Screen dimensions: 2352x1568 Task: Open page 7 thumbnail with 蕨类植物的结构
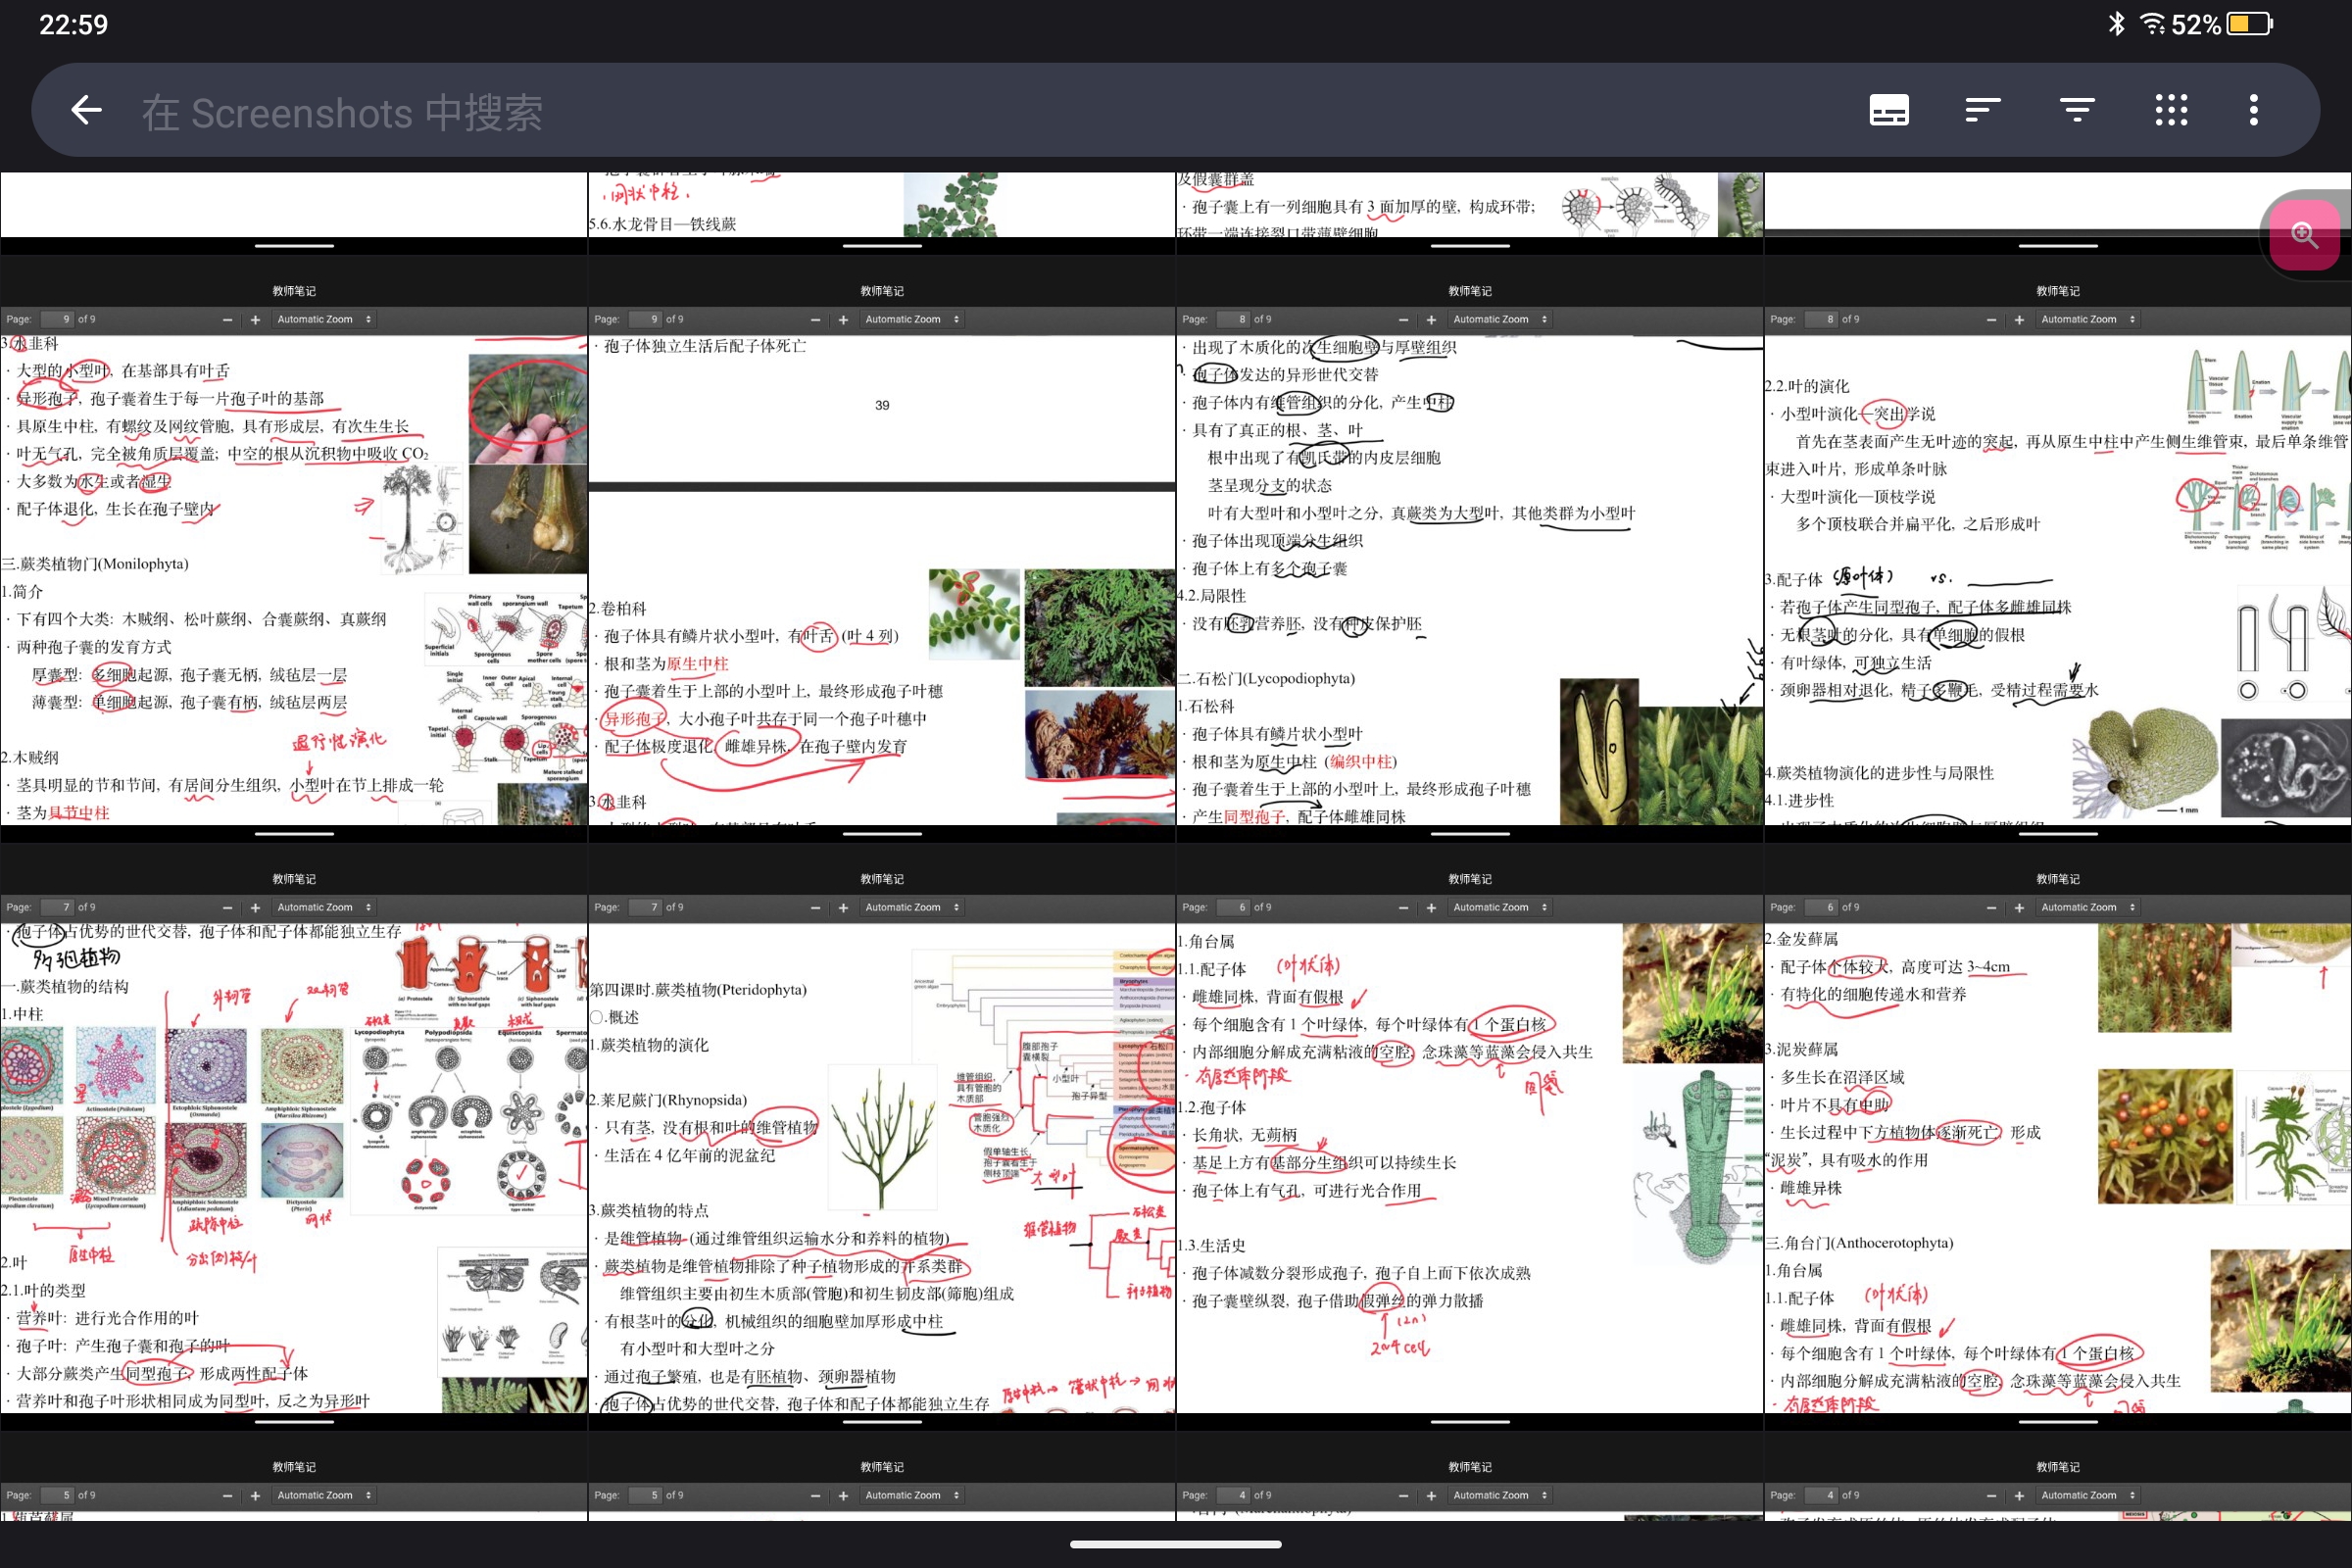[294, 1136]
